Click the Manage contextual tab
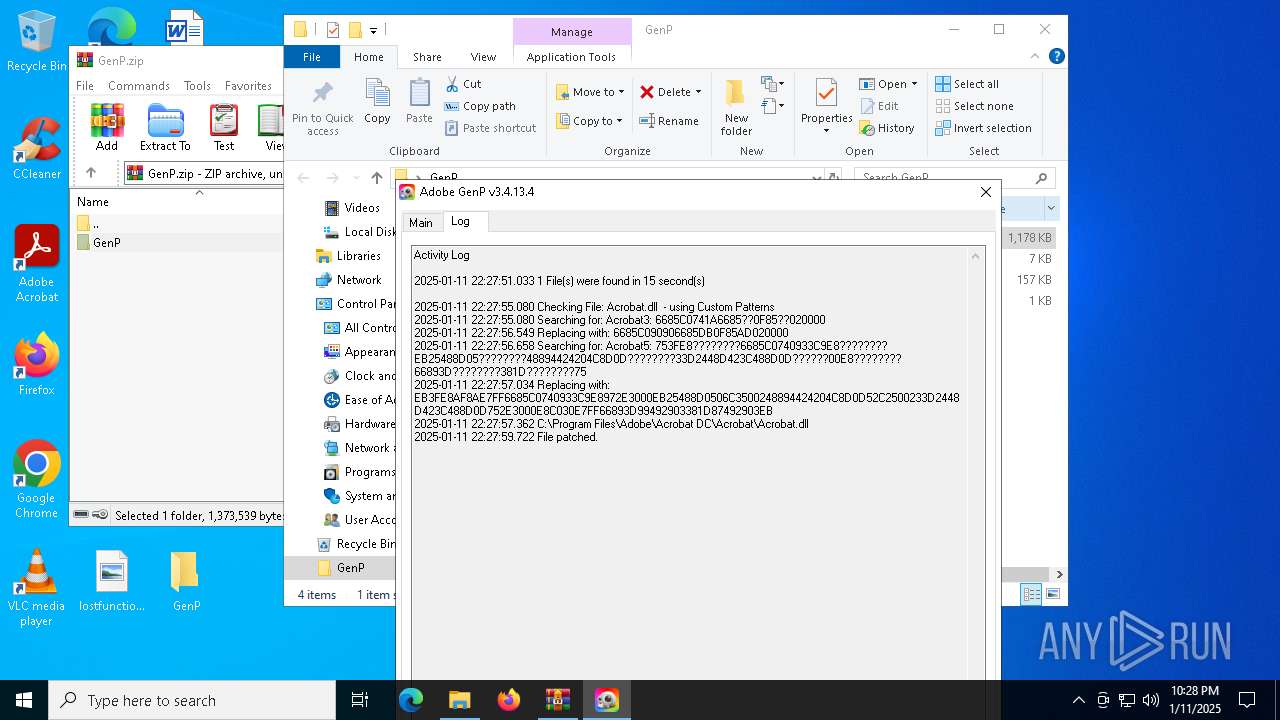 point(572,32)
